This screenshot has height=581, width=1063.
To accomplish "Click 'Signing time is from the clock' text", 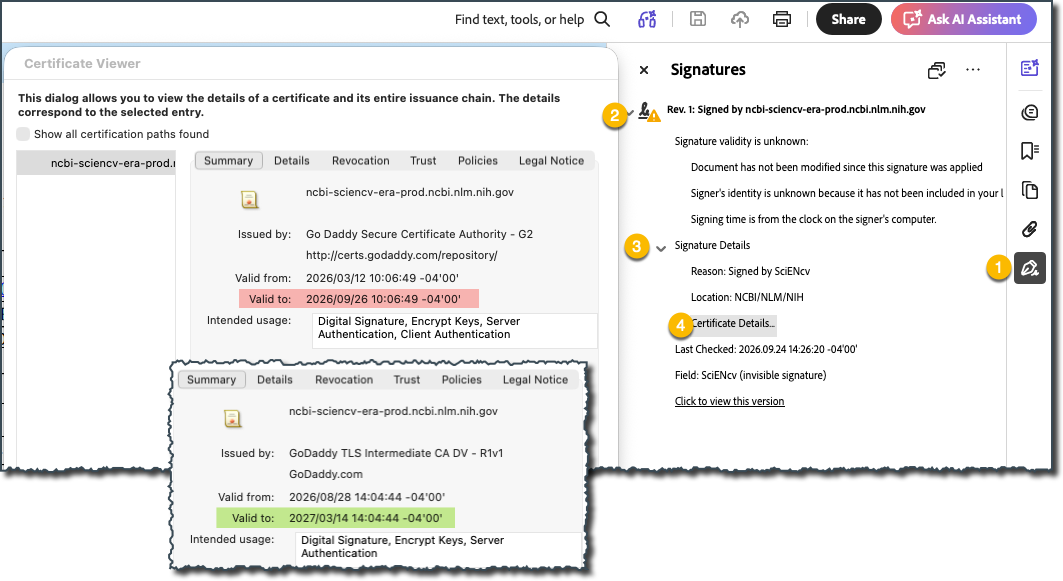I will (x=814, y=219).
